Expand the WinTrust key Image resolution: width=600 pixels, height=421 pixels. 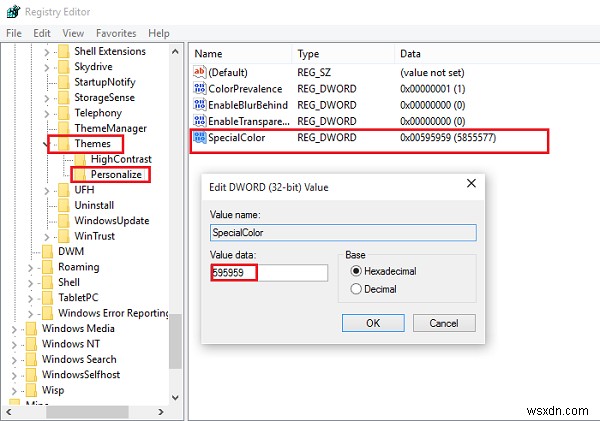(47, 237)
